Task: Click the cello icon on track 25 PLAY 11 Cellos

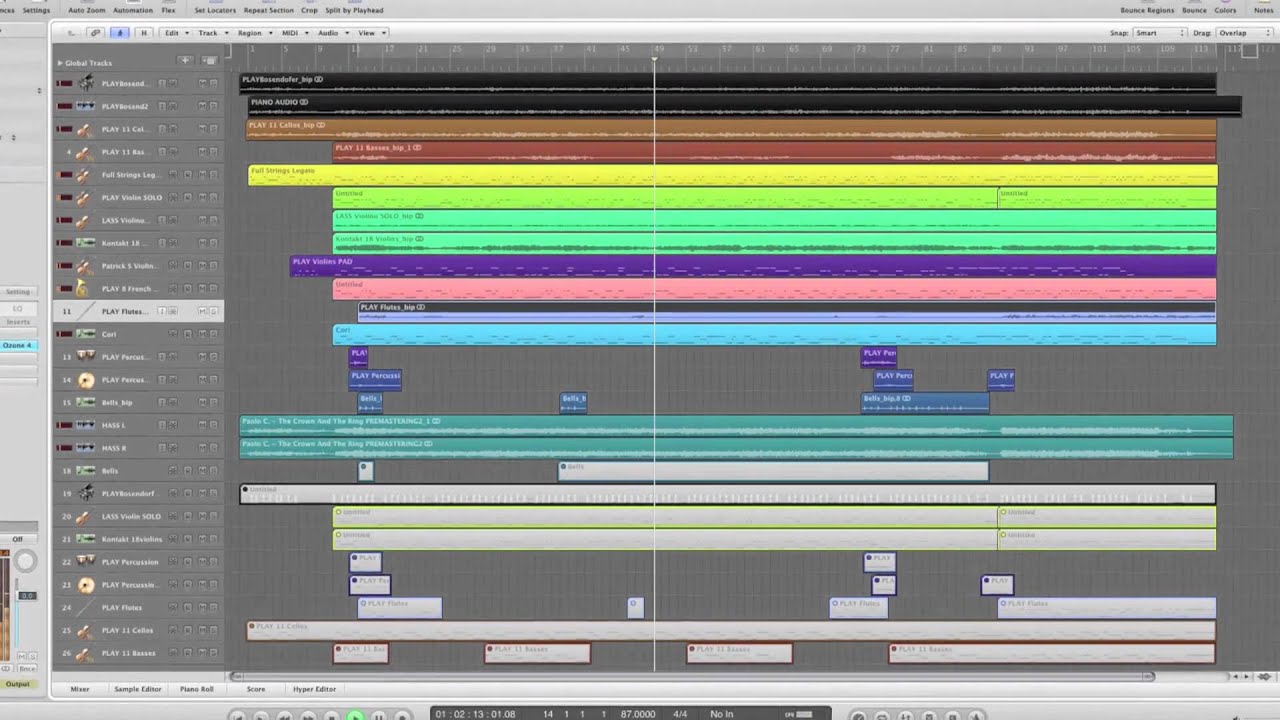Action: 86,630
